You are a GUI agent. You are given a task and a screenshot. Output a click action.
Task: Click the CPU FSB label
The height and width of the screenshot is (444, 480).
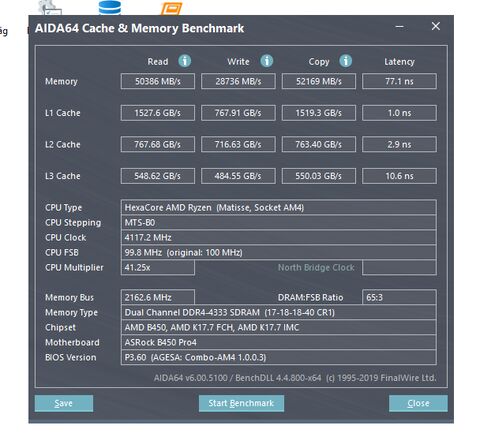(x=62, y=253)
